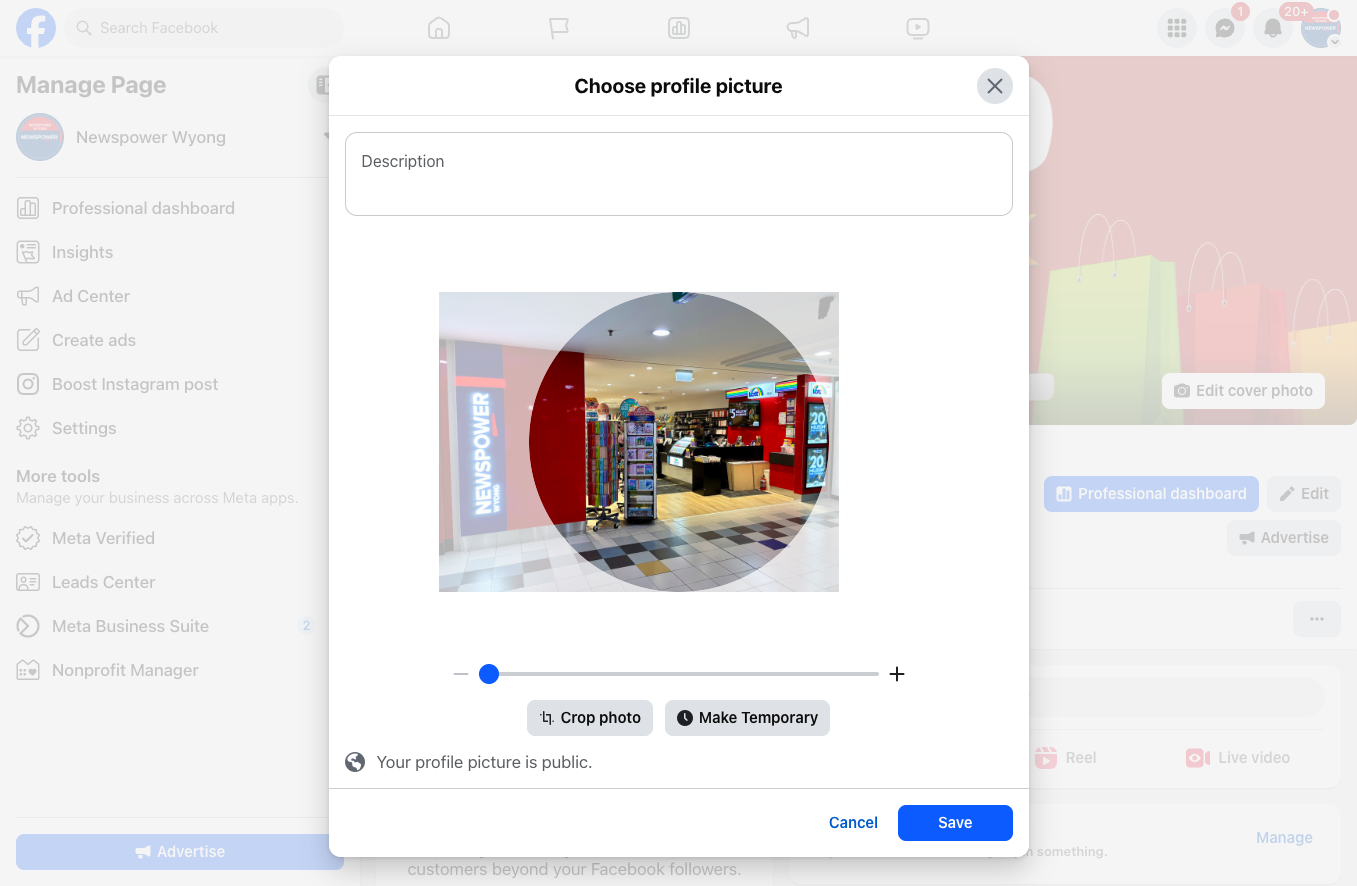The width and height of the screenshot is (1357, 886).
Task: Click the Search Facebook field
Action: pyautogui.click(x=205, y=28)
